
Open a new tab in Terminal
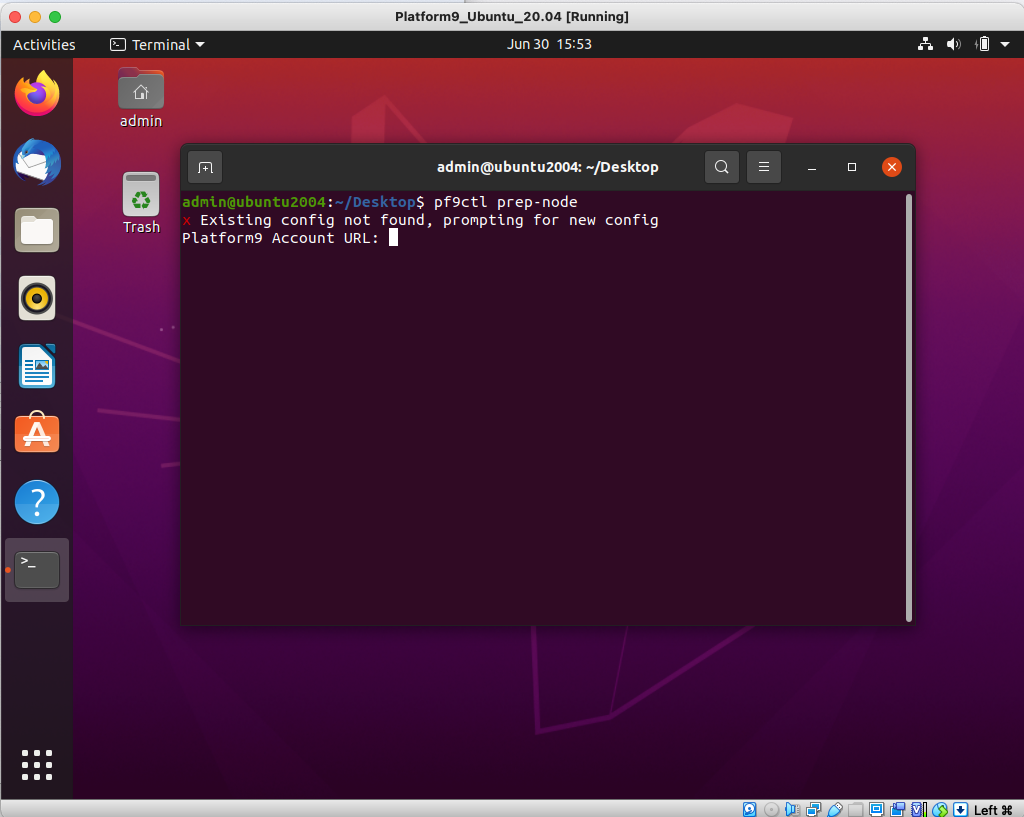point(204,167)
